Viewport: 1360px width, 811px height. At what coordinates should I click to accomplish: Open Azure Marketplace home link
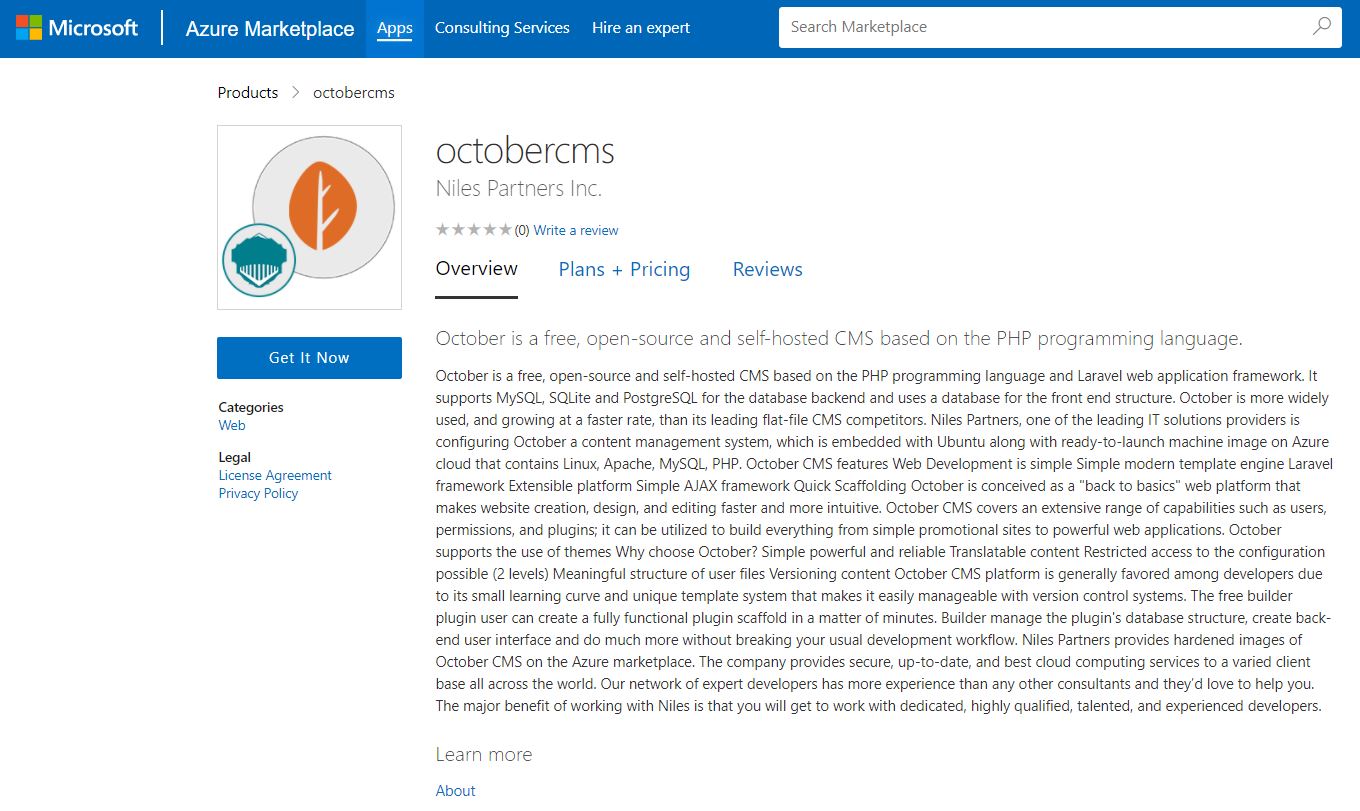pos(270,28)
